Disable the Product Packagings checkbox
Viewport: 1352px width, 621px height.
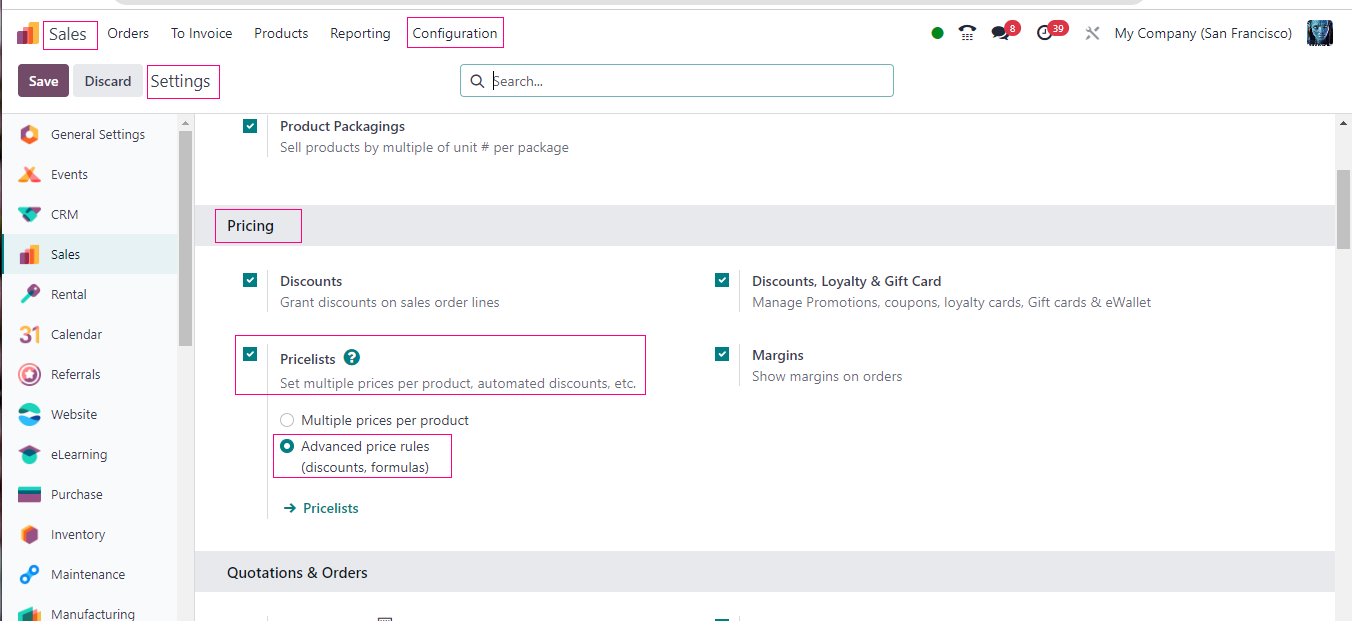click(x=250, y=126)
